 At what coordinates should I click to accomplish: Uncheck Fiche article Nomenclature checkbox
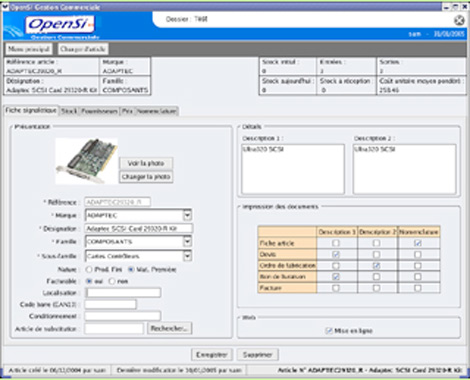click(418, 243)
